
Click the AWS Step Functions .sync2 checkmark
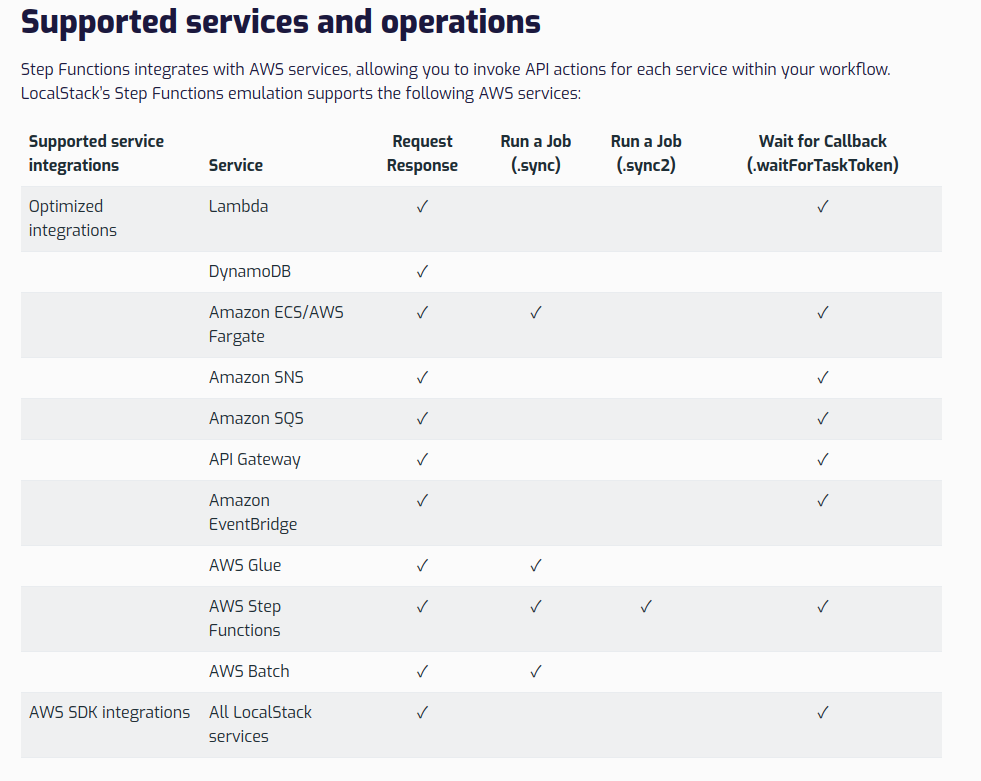click(x=646, y=606)
